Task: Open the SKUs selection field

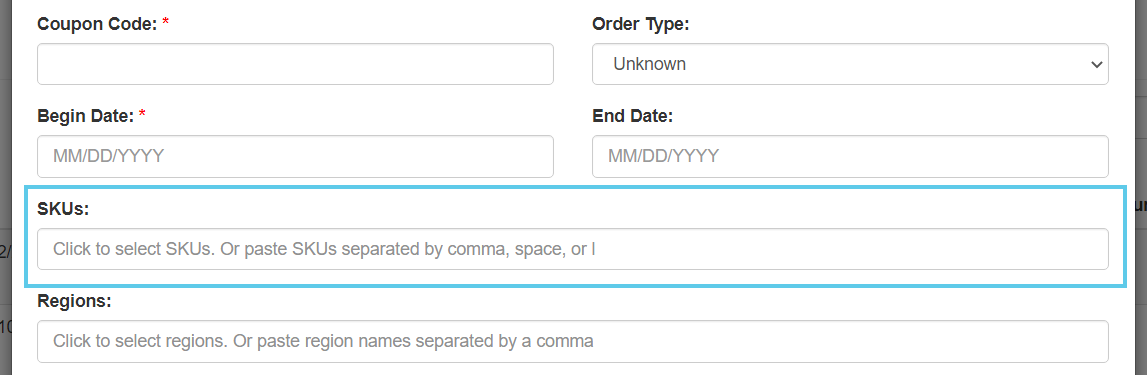Action: click(573, 249)
